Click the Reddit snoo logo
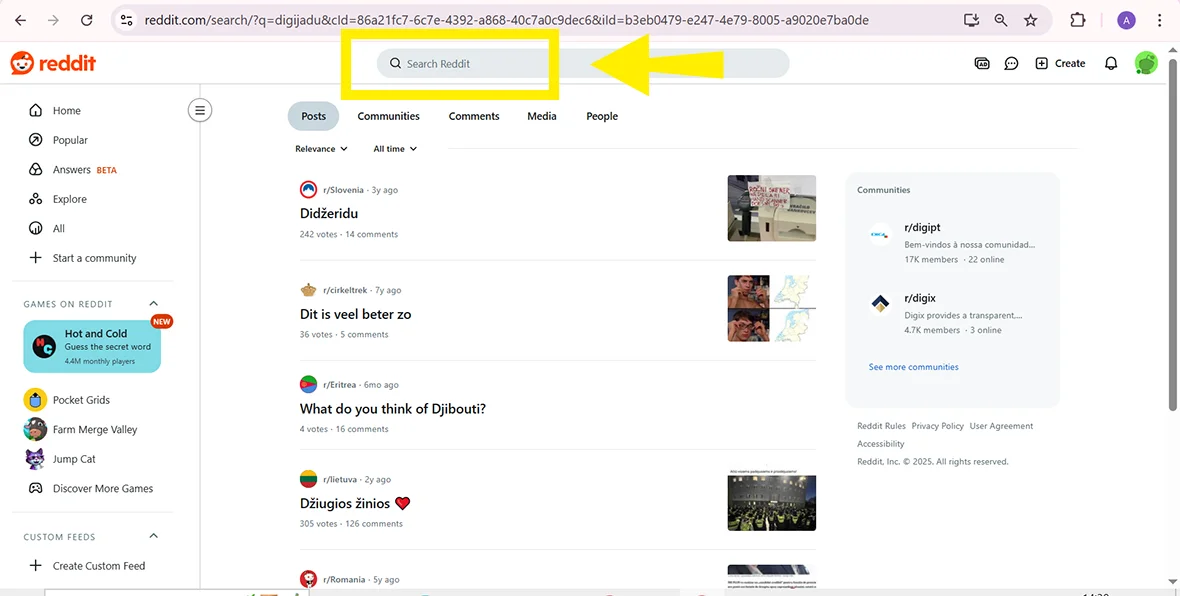Screen dimensions: 1180x596 tap(23, 62)
